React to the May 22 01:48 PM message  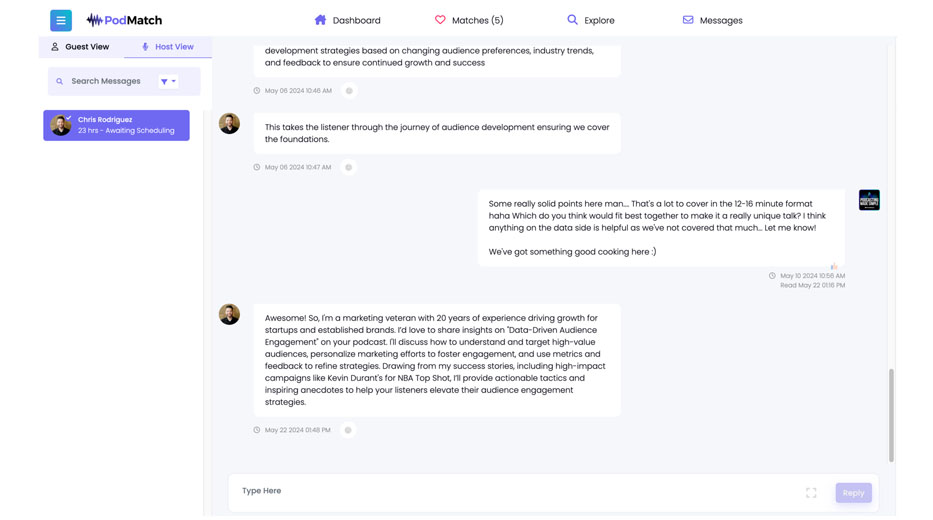coord(348,430)
